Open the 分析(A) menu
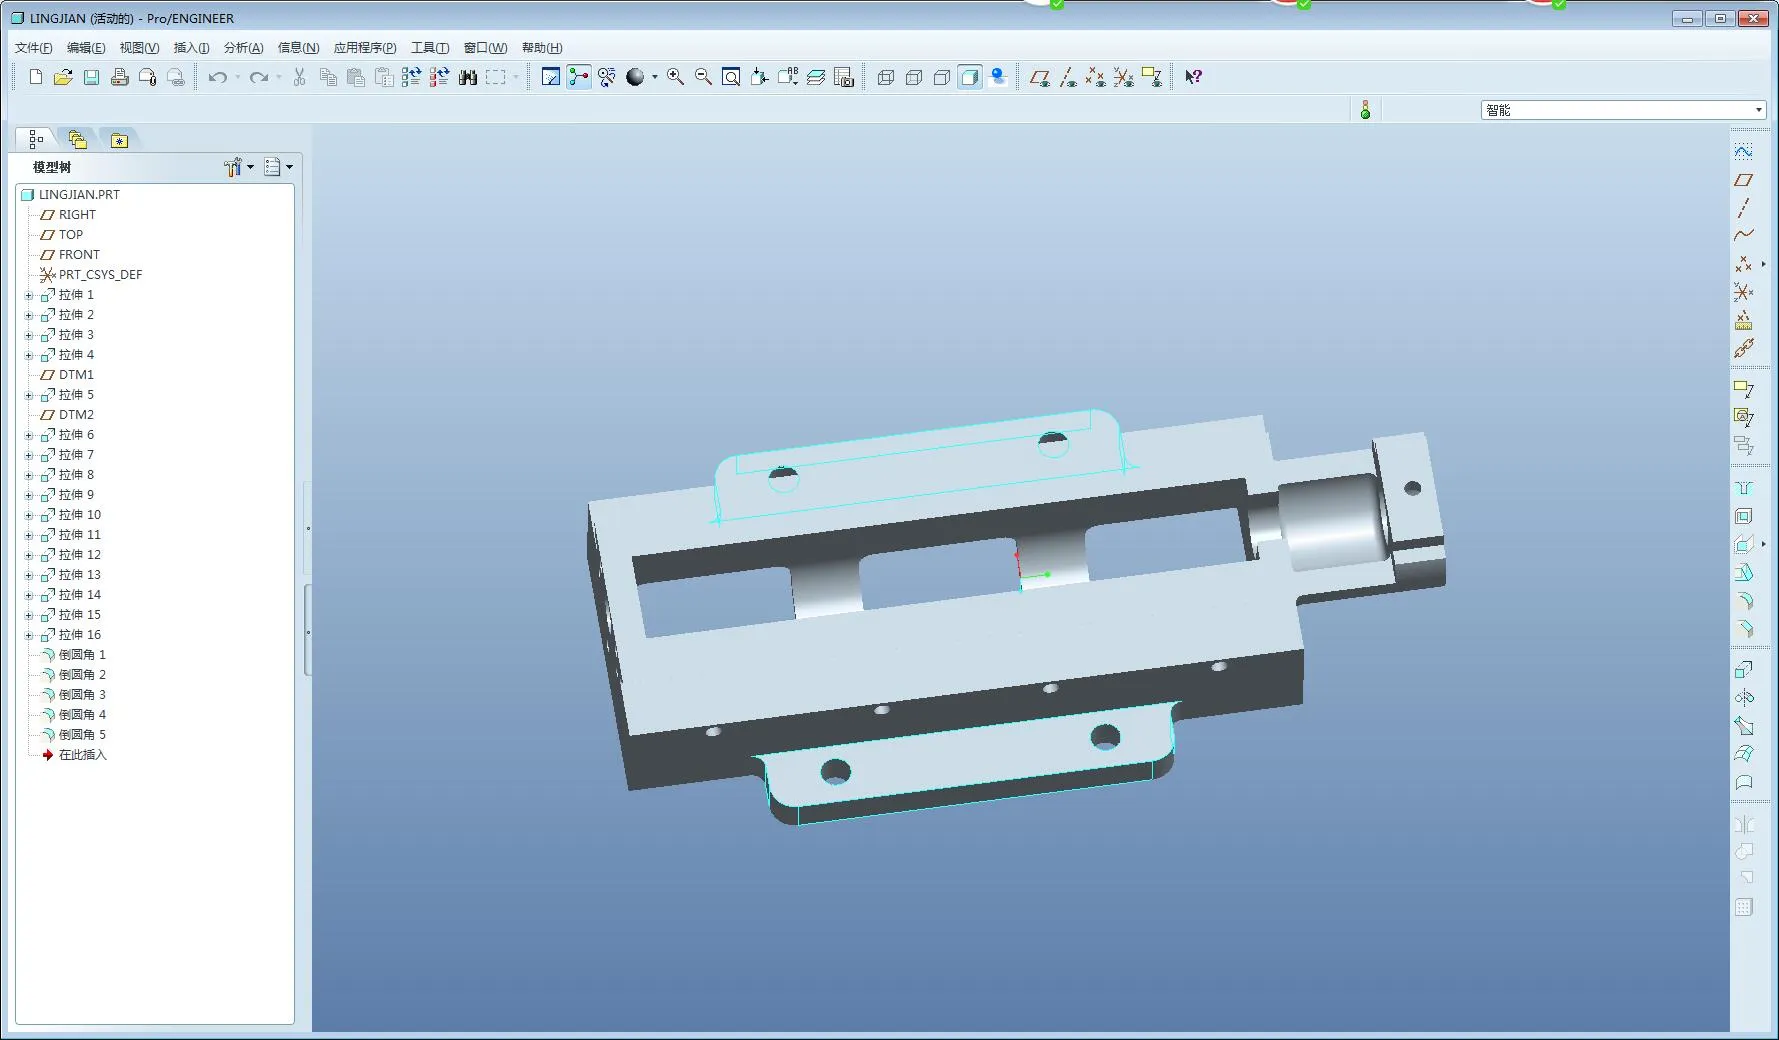 tap(243, 48)
